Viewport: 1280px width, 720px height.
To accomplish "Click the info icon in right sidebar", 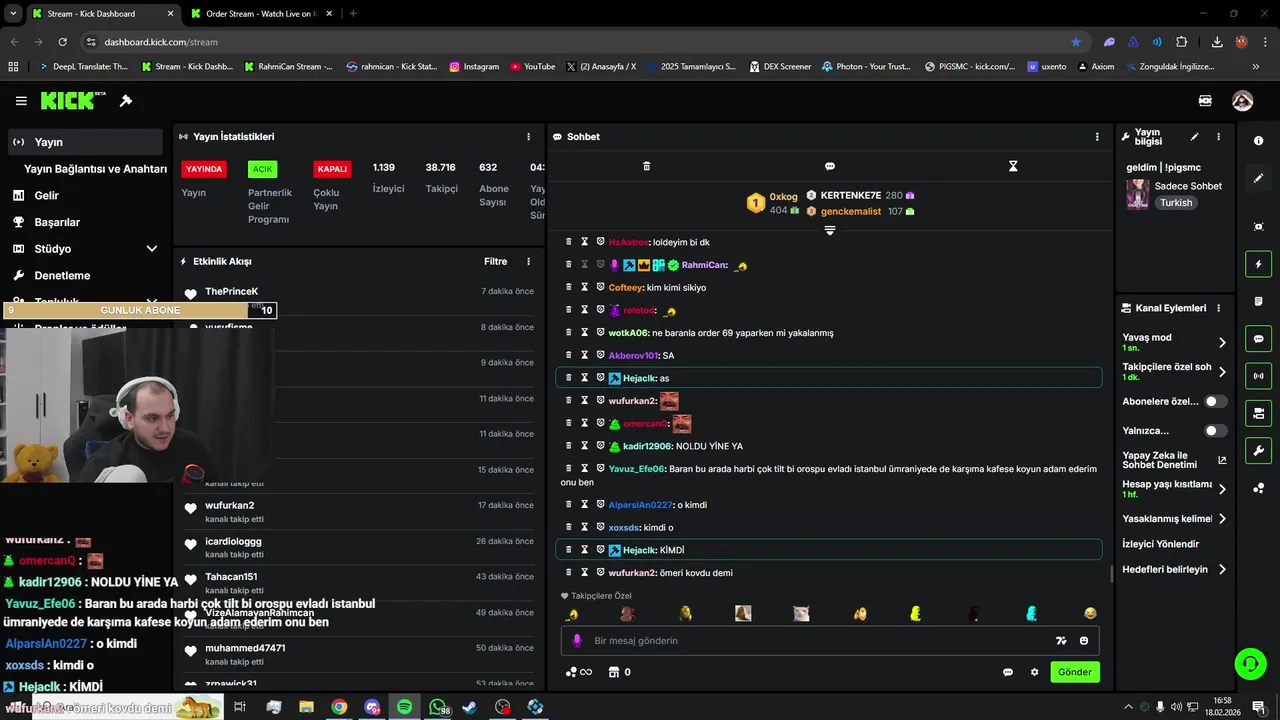I will tap(1258, 141).
